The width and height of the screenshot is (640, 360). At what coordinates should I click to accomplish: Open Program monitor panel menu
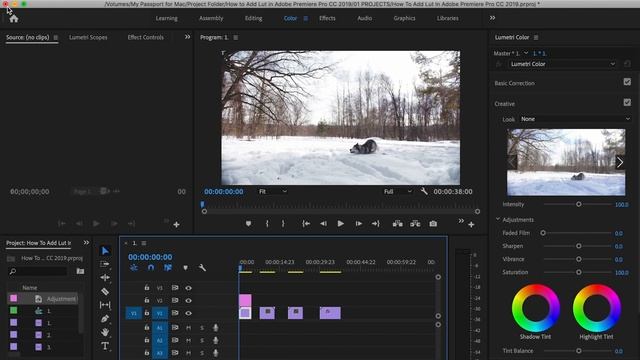click(x=236, y=38)
